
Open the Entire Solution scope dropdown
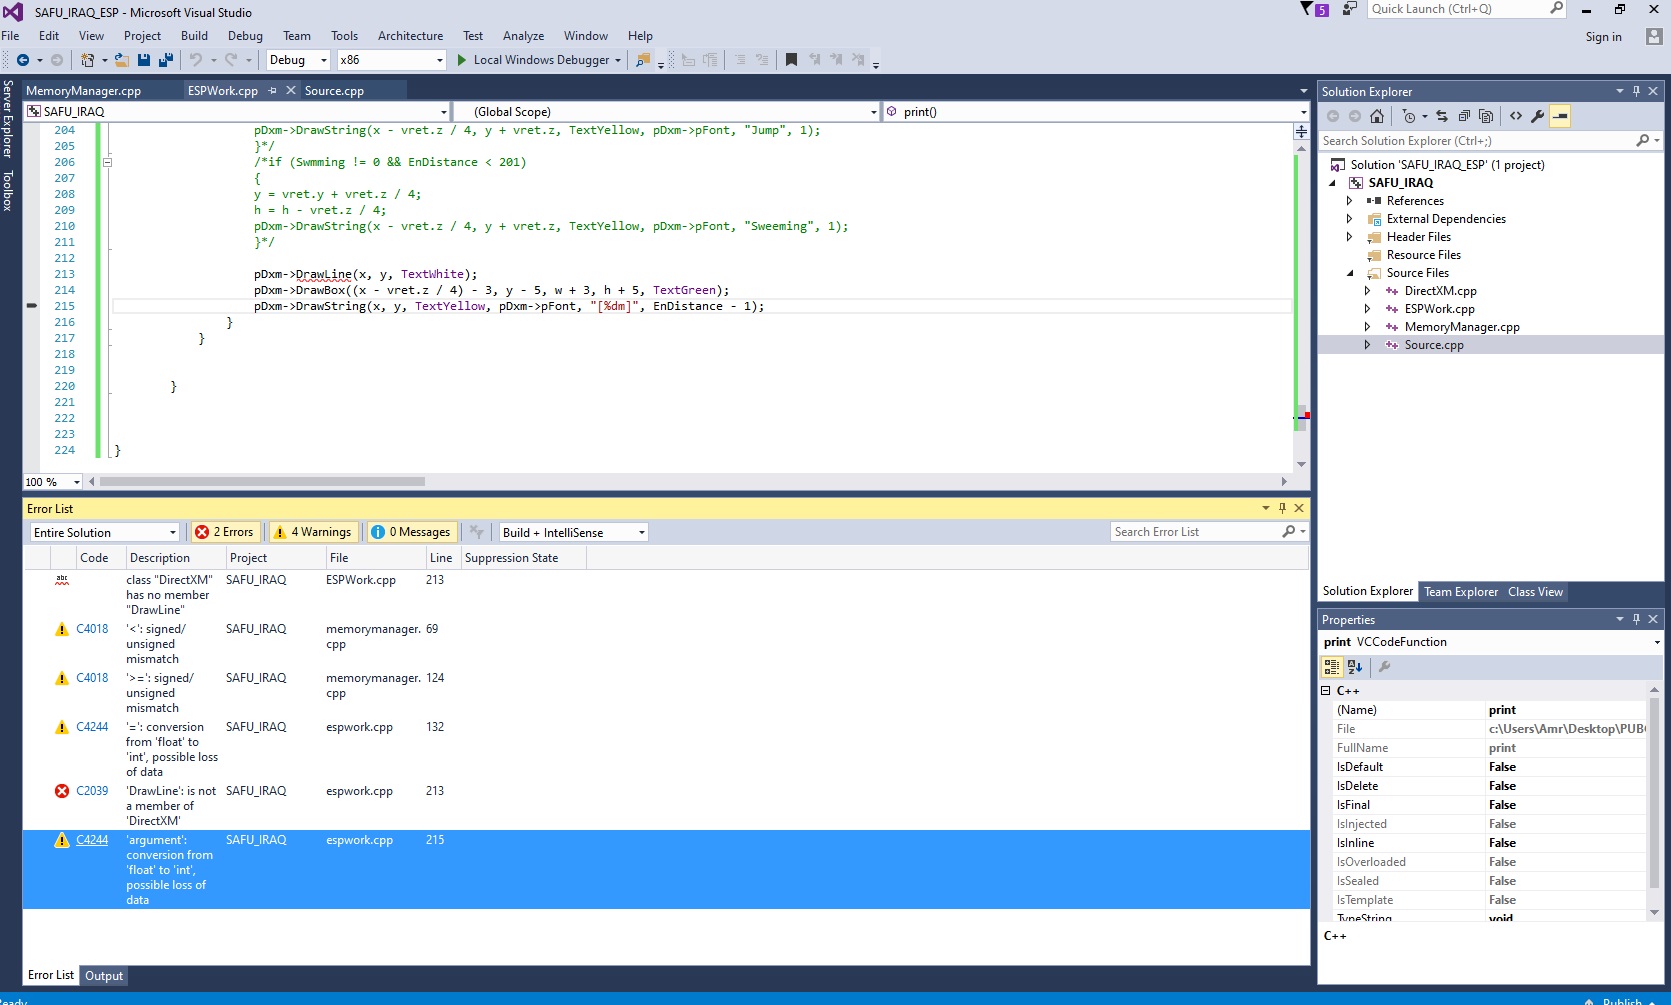pyautogui.click(x=105, y=532)
